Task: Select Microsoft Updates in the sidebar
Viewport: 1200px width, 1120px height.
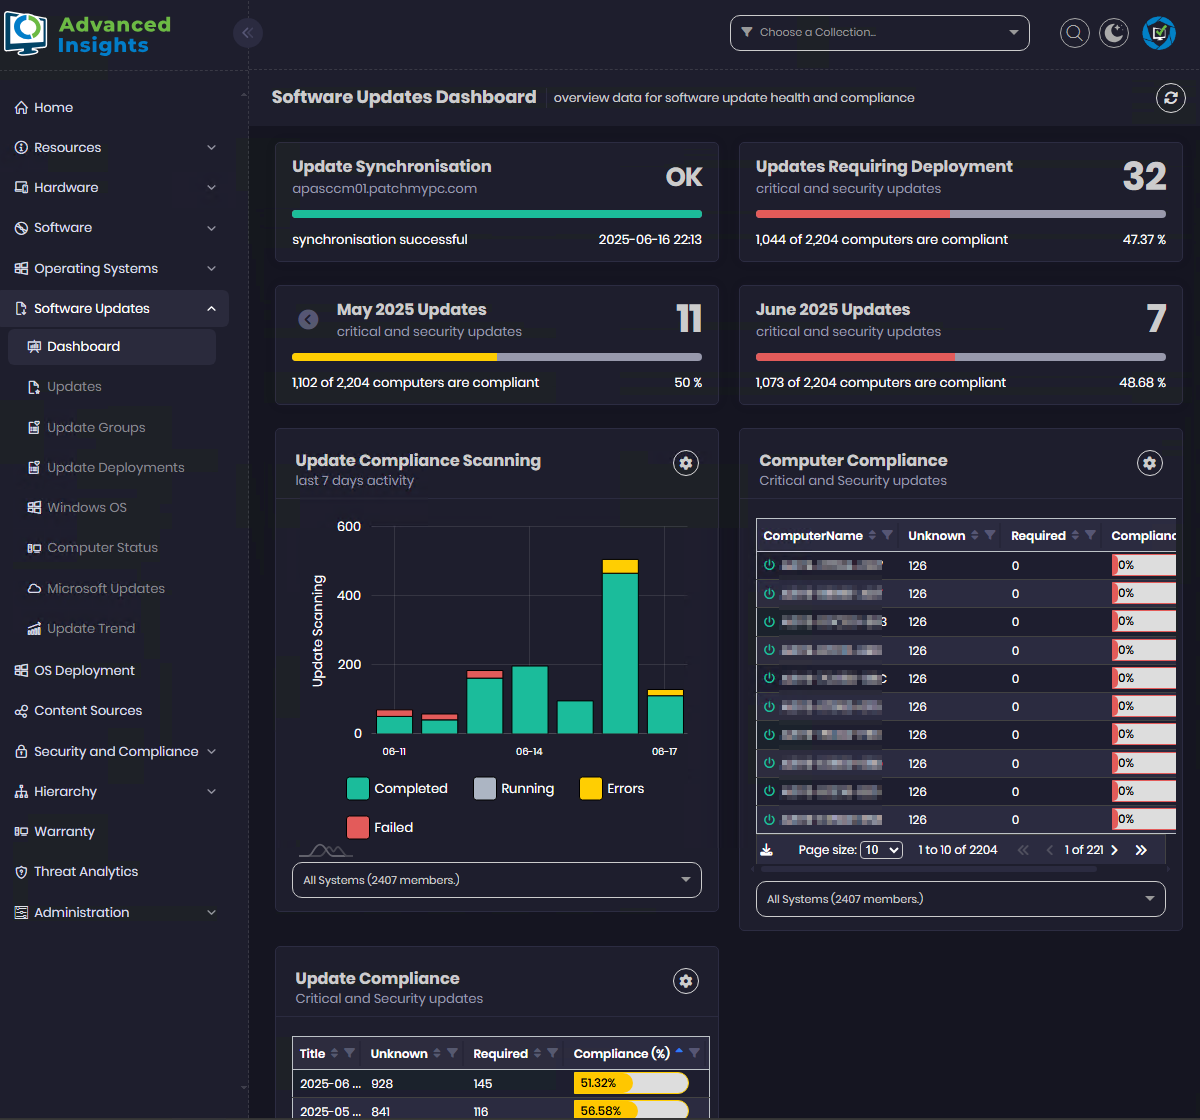Action: tap(105, 588)
